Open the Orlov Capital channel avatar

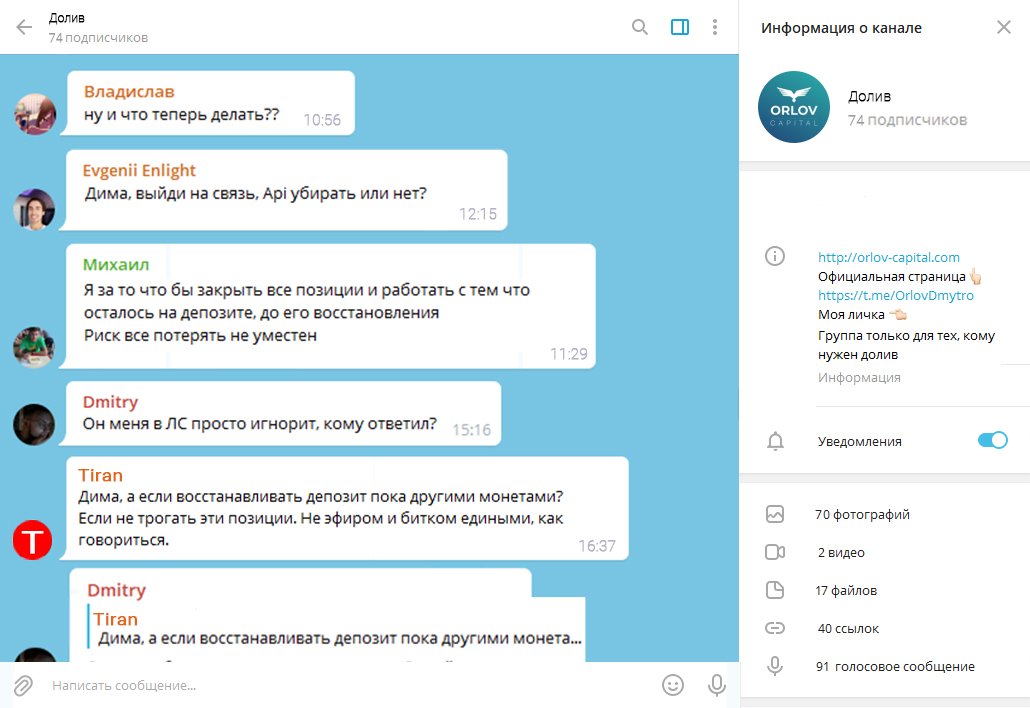[x=794, y=107]
